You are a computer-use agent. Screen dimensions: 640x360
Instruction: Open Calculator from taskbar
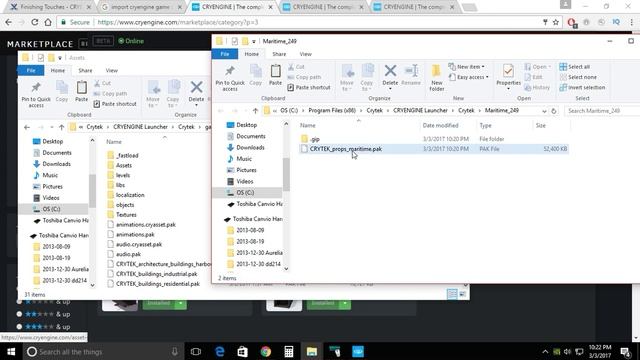tap(289, 351)
